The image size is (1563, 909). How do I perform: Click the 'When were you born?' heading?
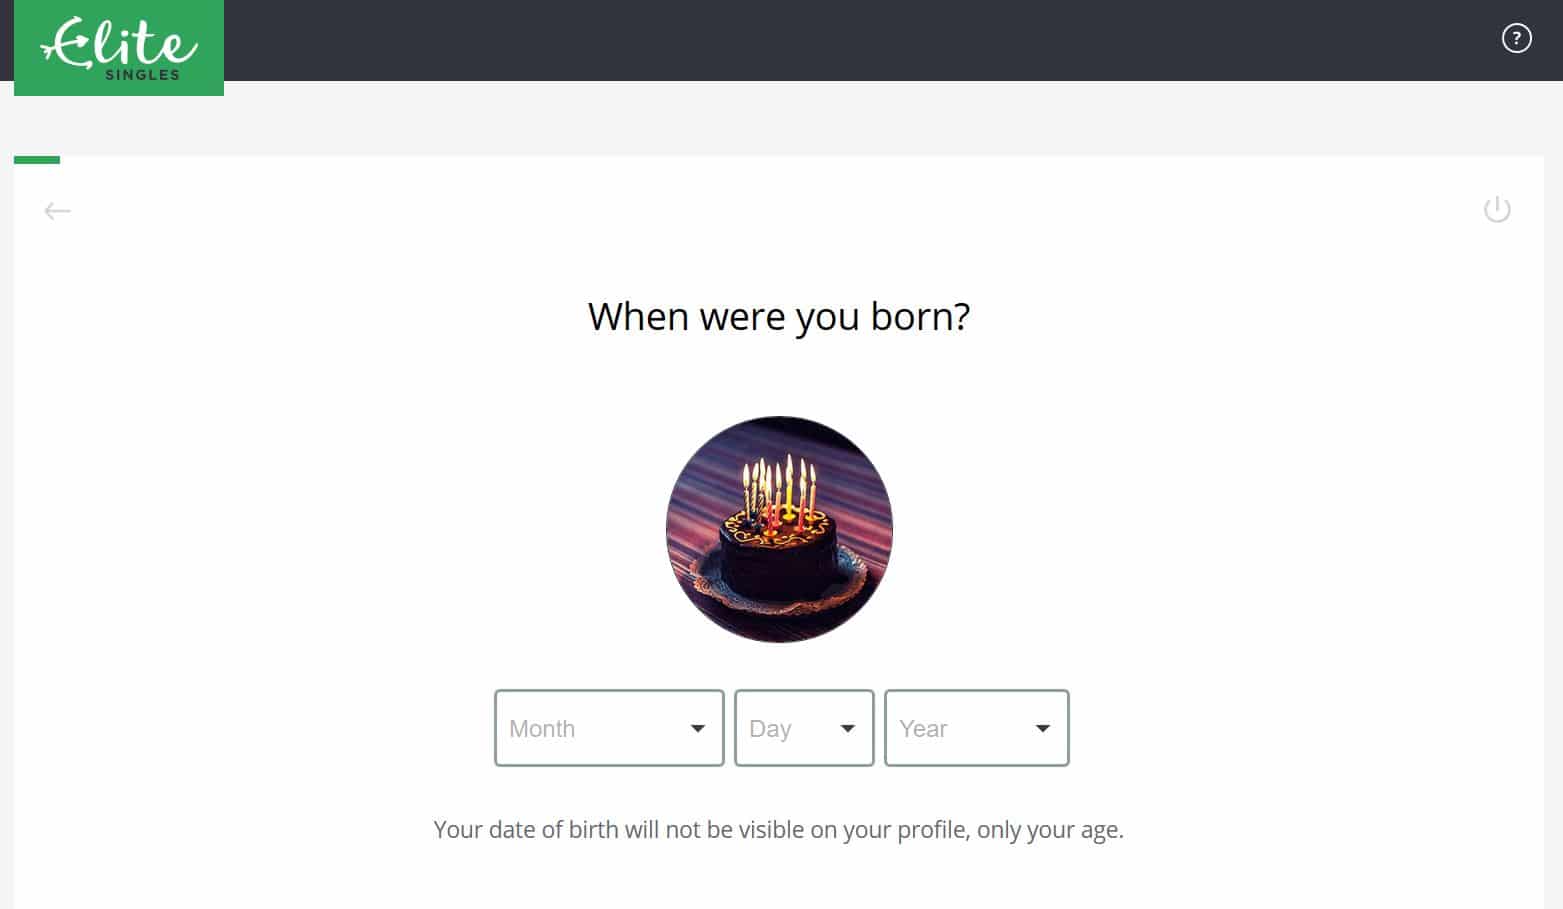[x=779, y=316]
